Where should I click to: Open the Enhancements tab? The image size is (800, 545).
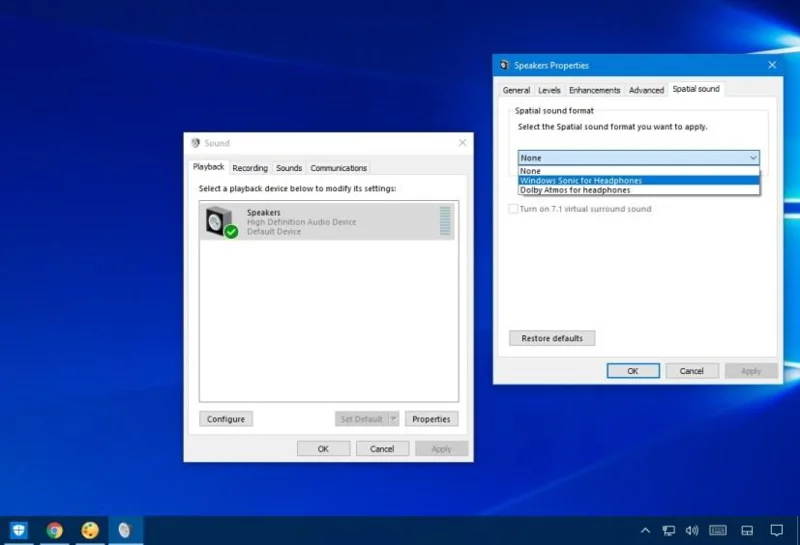tap(594, 90)
